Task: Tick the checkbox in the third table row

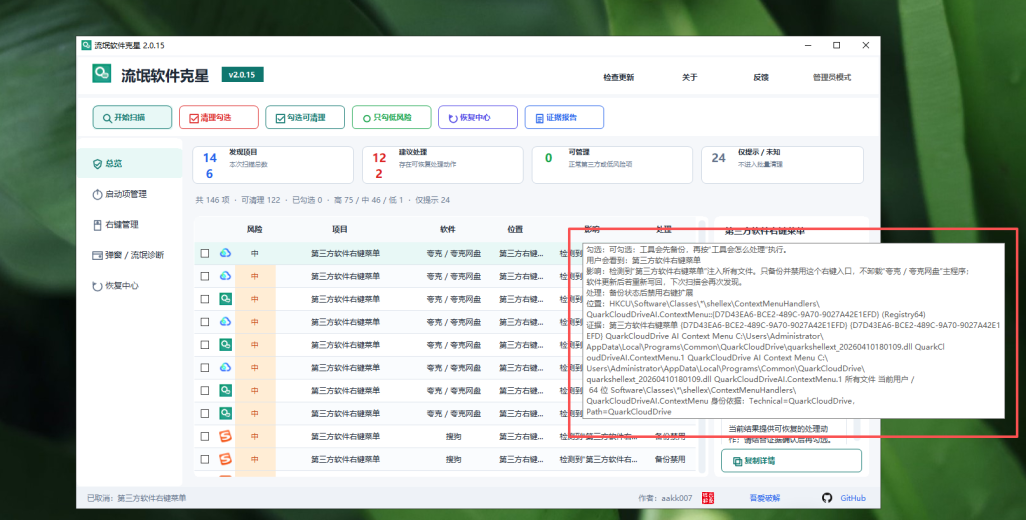Action: coord(205,299)
